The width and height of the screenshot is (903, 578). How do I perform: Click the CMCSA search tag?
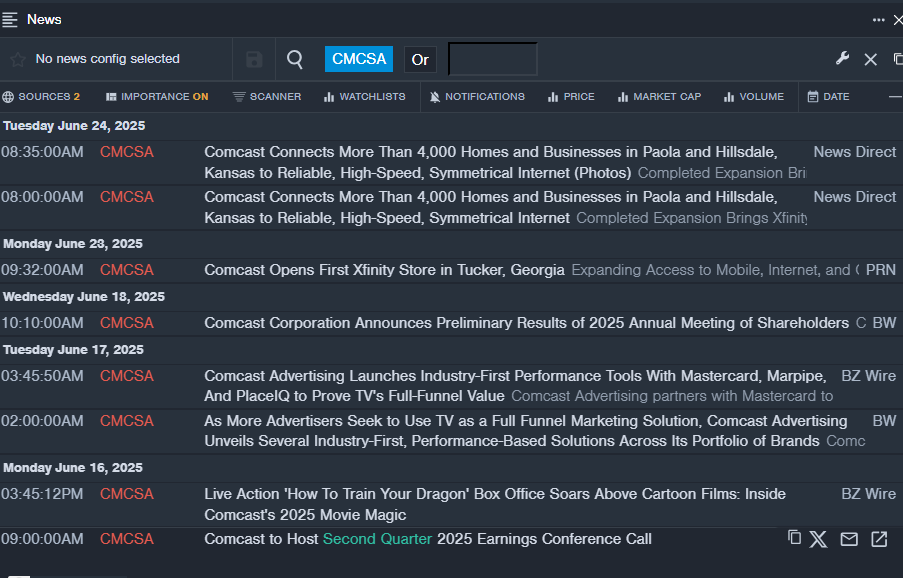(359, 59)
